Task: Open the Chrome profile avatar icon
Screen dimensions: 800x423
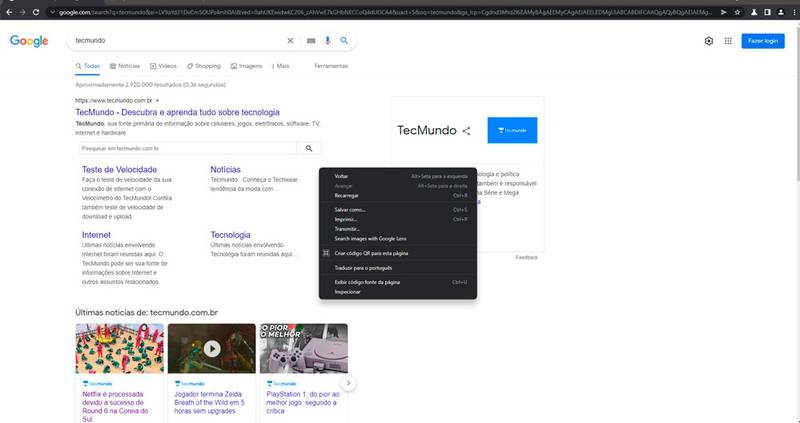Action: pos(781,12)
